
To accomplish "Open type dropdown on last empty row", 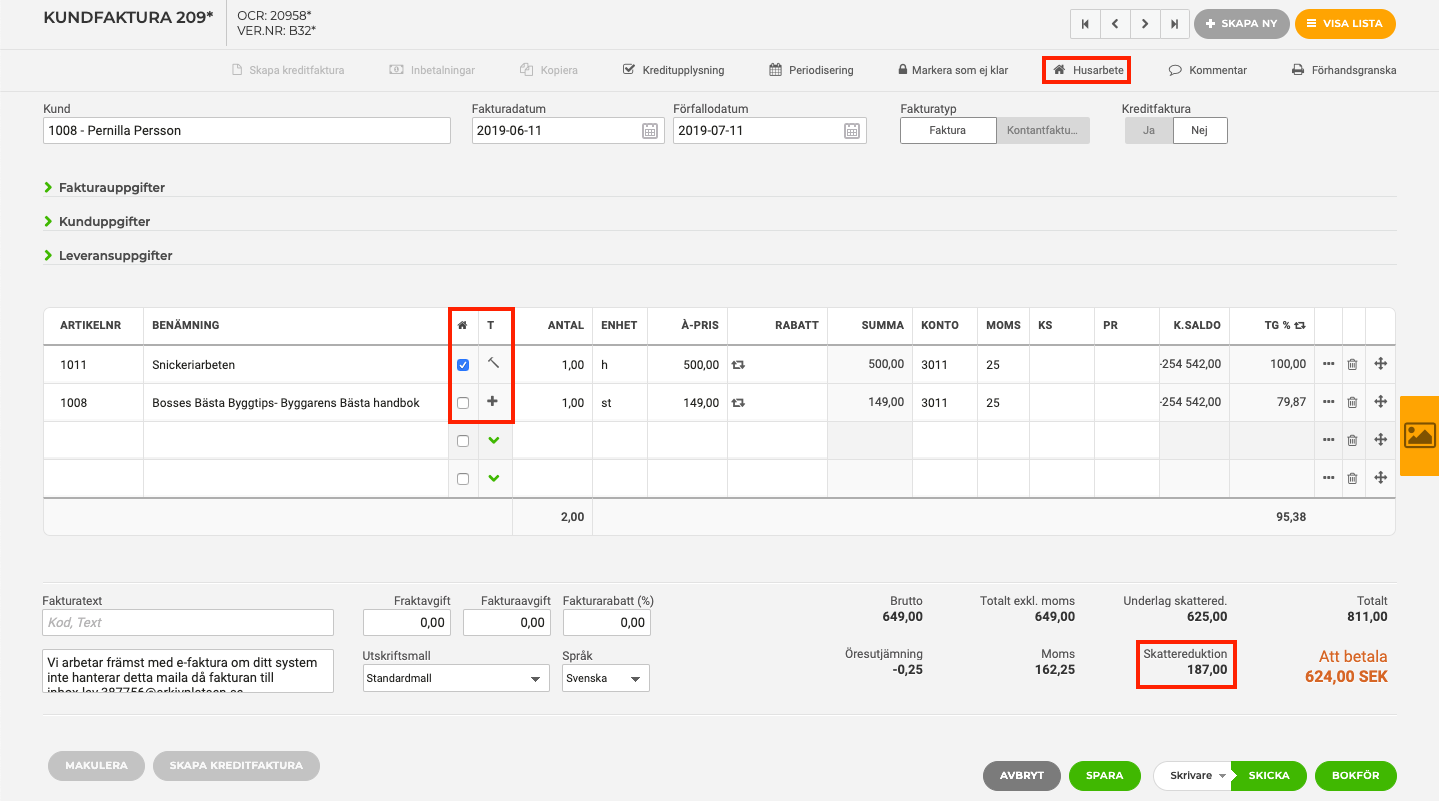I will click(x=494, y=478).
